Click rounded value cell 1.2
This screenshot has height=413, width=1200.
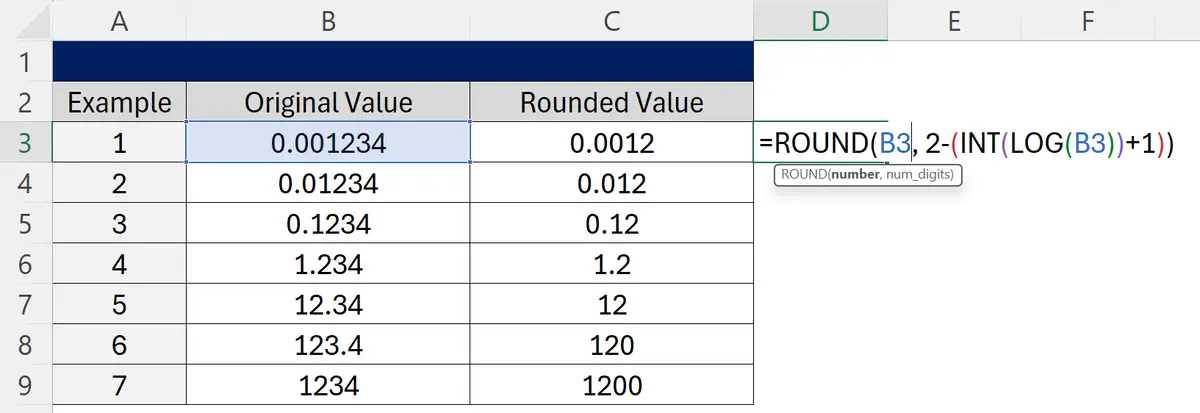click(611, 264)
